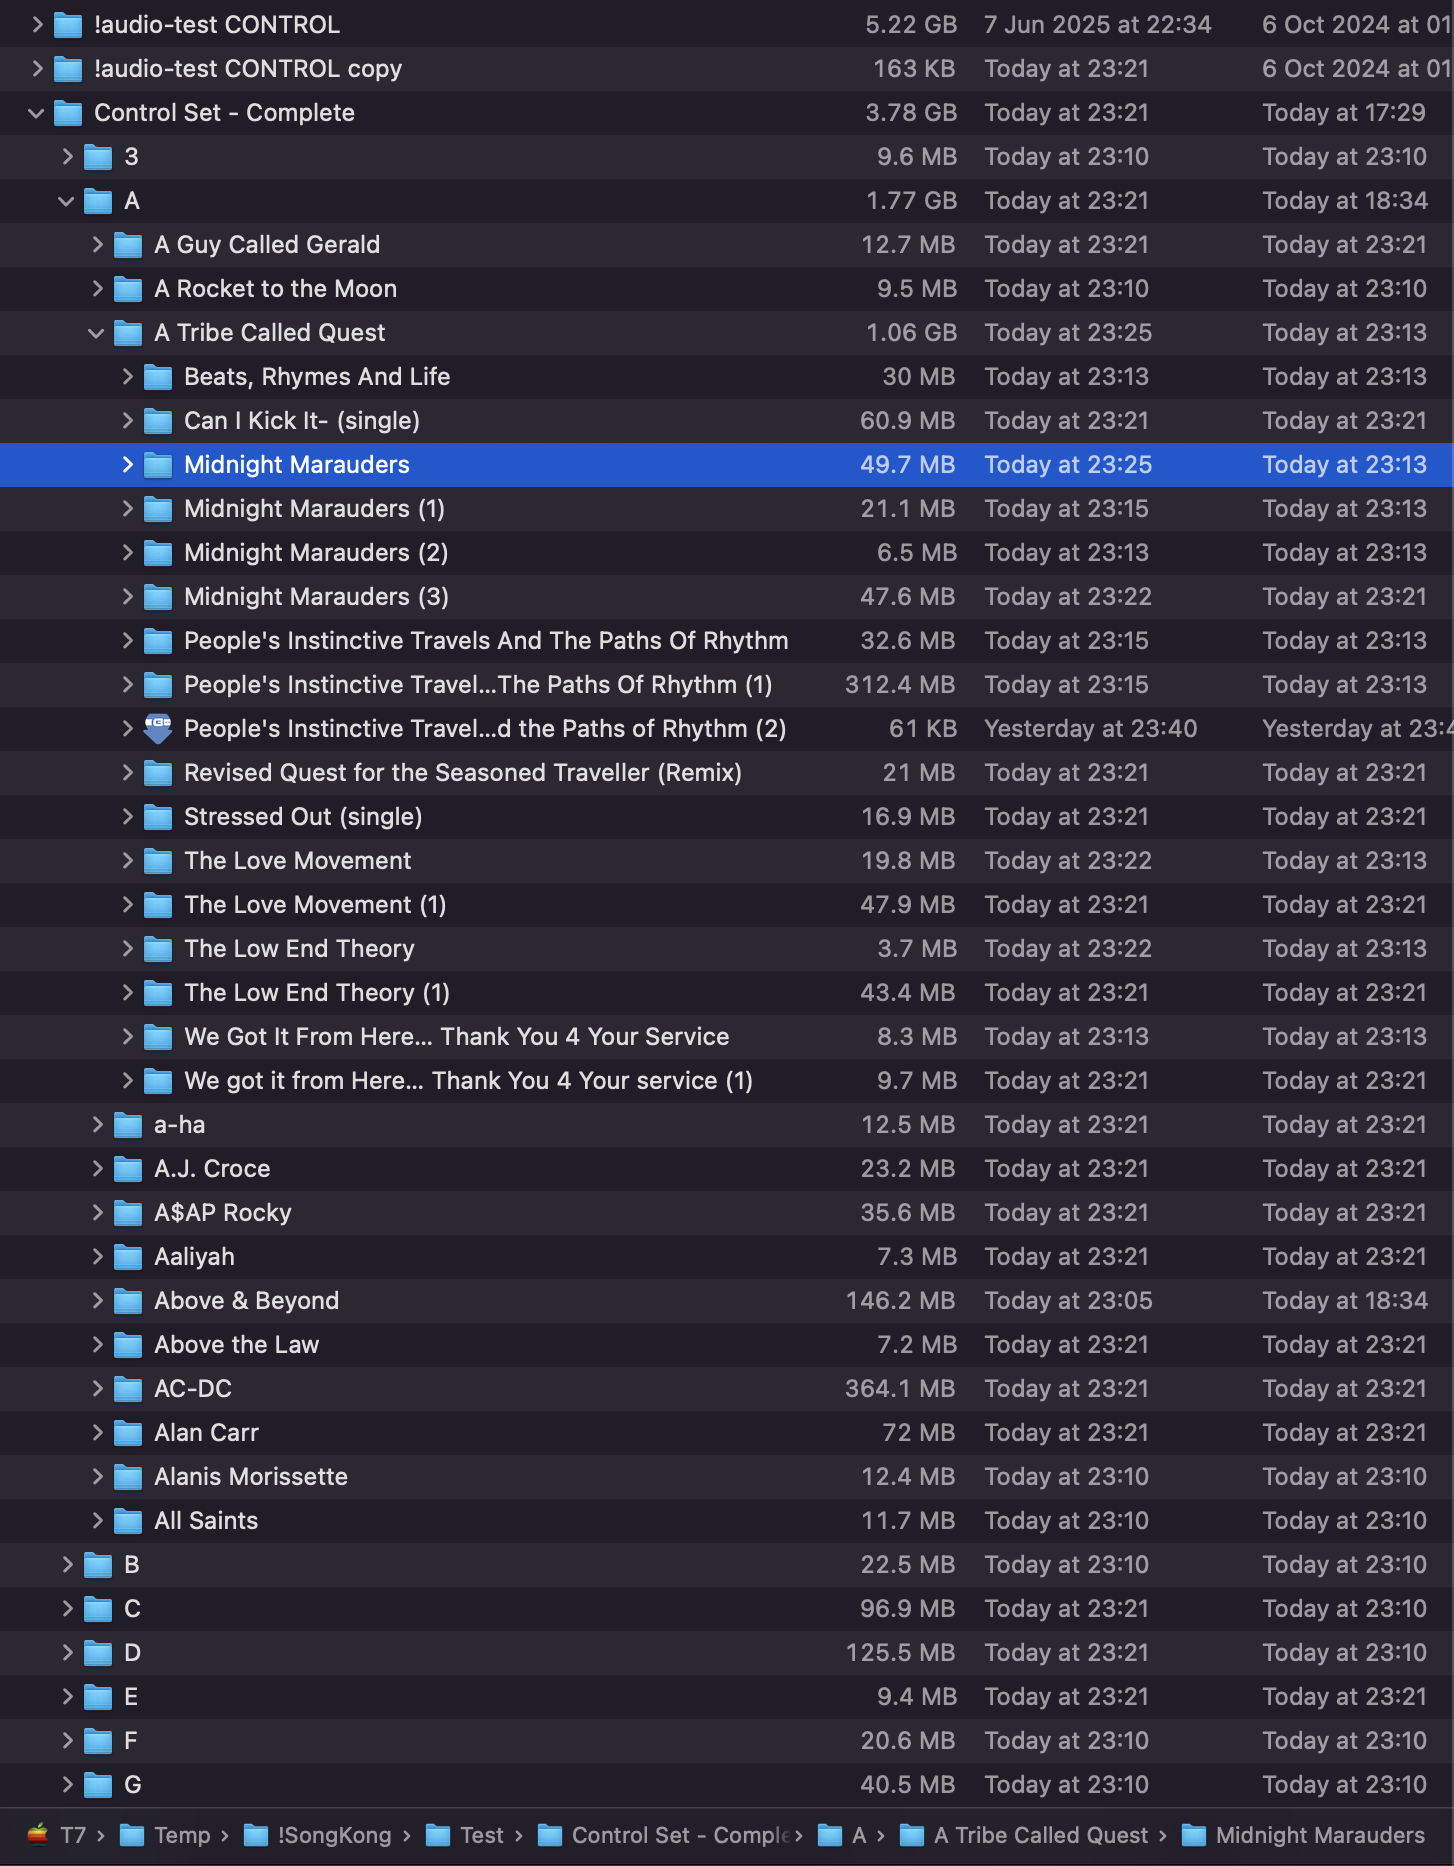Open A Tribe Called Quest in path bar
The image size is (1454, 1866).
[x=1024, y=1835]
